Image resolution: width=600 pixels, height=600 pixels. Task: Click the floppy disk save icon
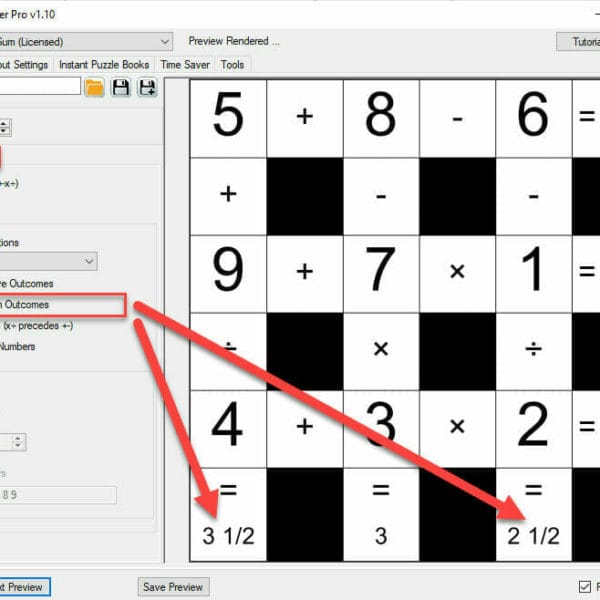[121, 88]
